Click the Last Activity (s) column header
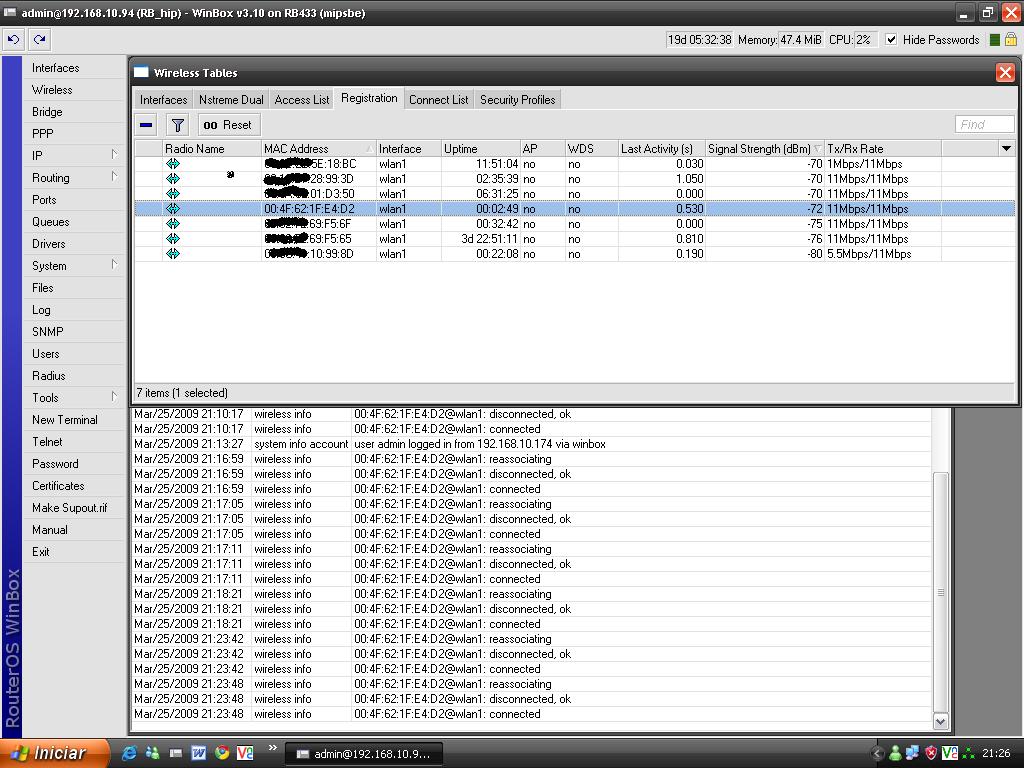 662,149
